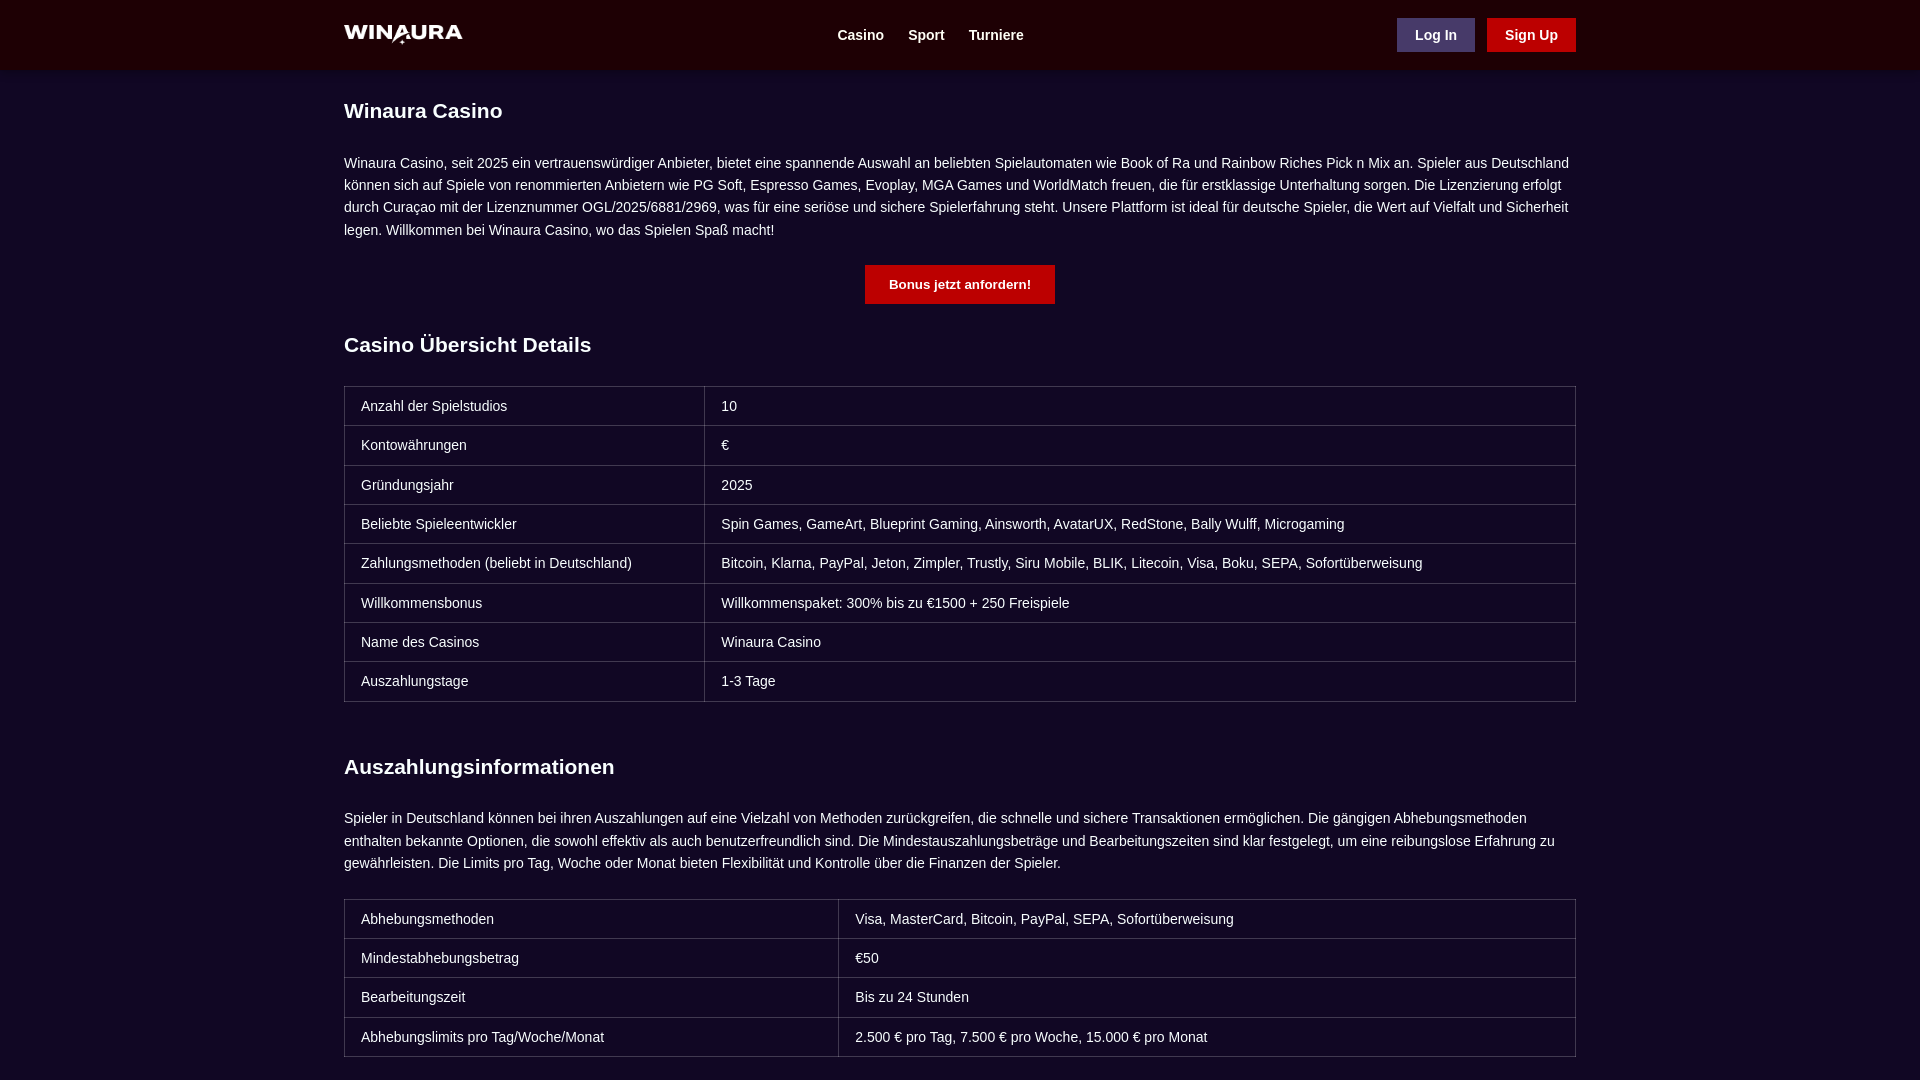Click the 'Name des Casinos' row label
Viewport: 1920px width, 1080px height.
524,642
